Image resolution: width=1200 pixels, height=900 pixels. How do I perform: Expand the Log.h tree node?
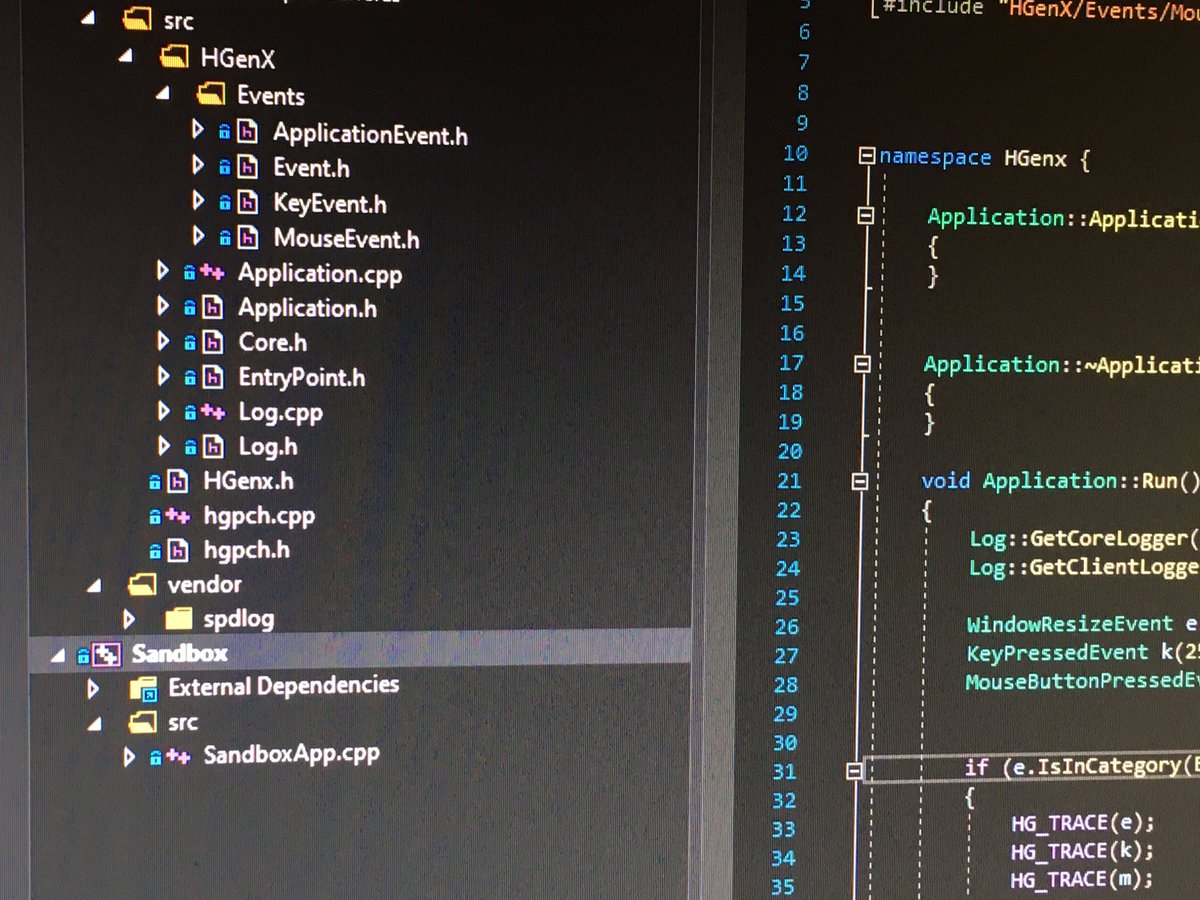point(163,446)
